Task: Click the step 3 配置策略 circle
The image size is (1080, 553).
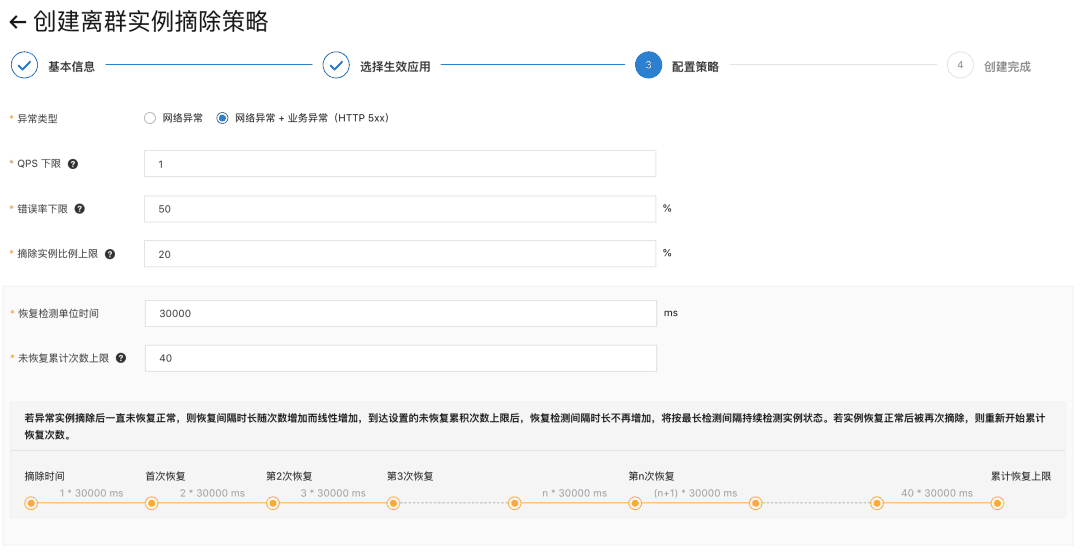Action: tap(648, 66)
